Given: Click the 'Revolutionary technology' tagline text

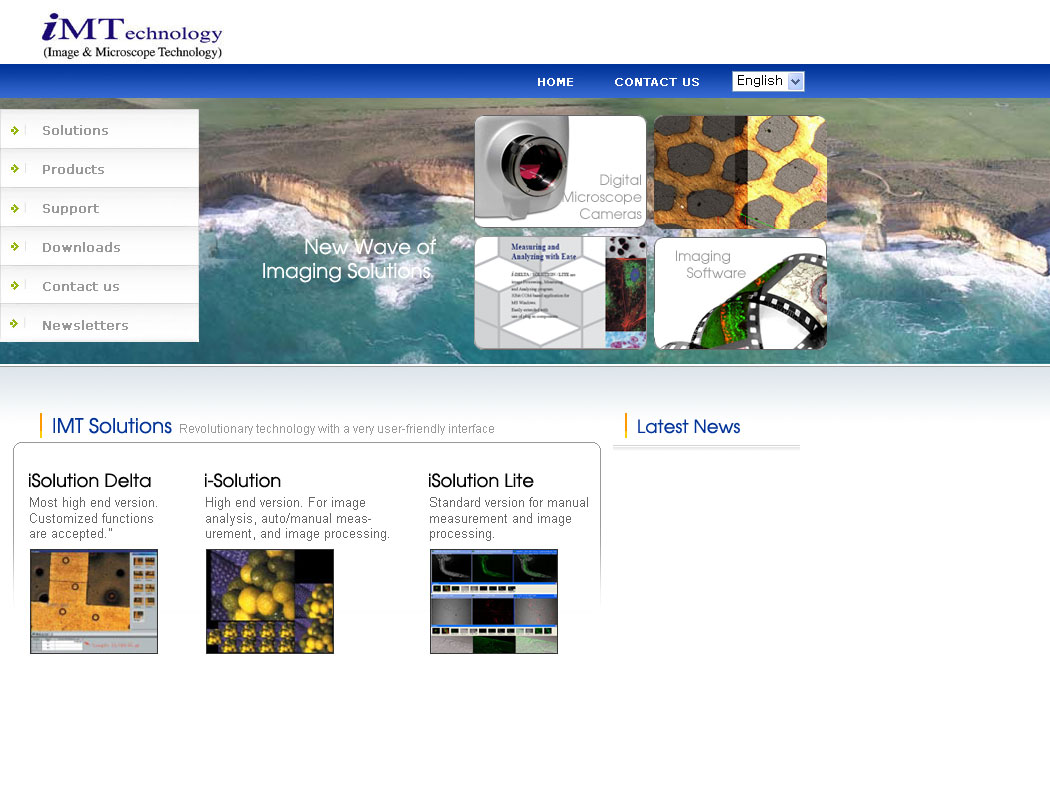Looking at the screenshot, I should 337,428.
